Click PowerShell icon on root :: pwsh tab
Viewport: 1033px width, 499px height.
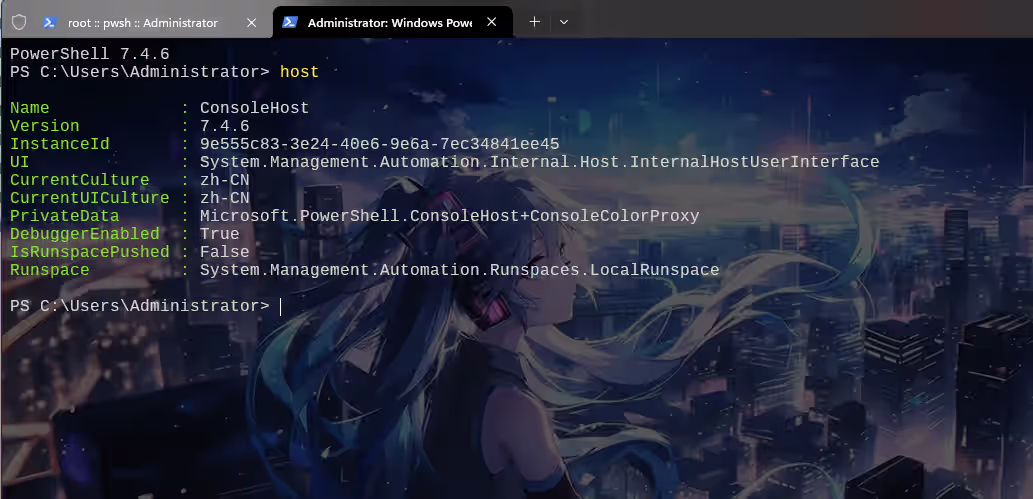pos(49,22)
